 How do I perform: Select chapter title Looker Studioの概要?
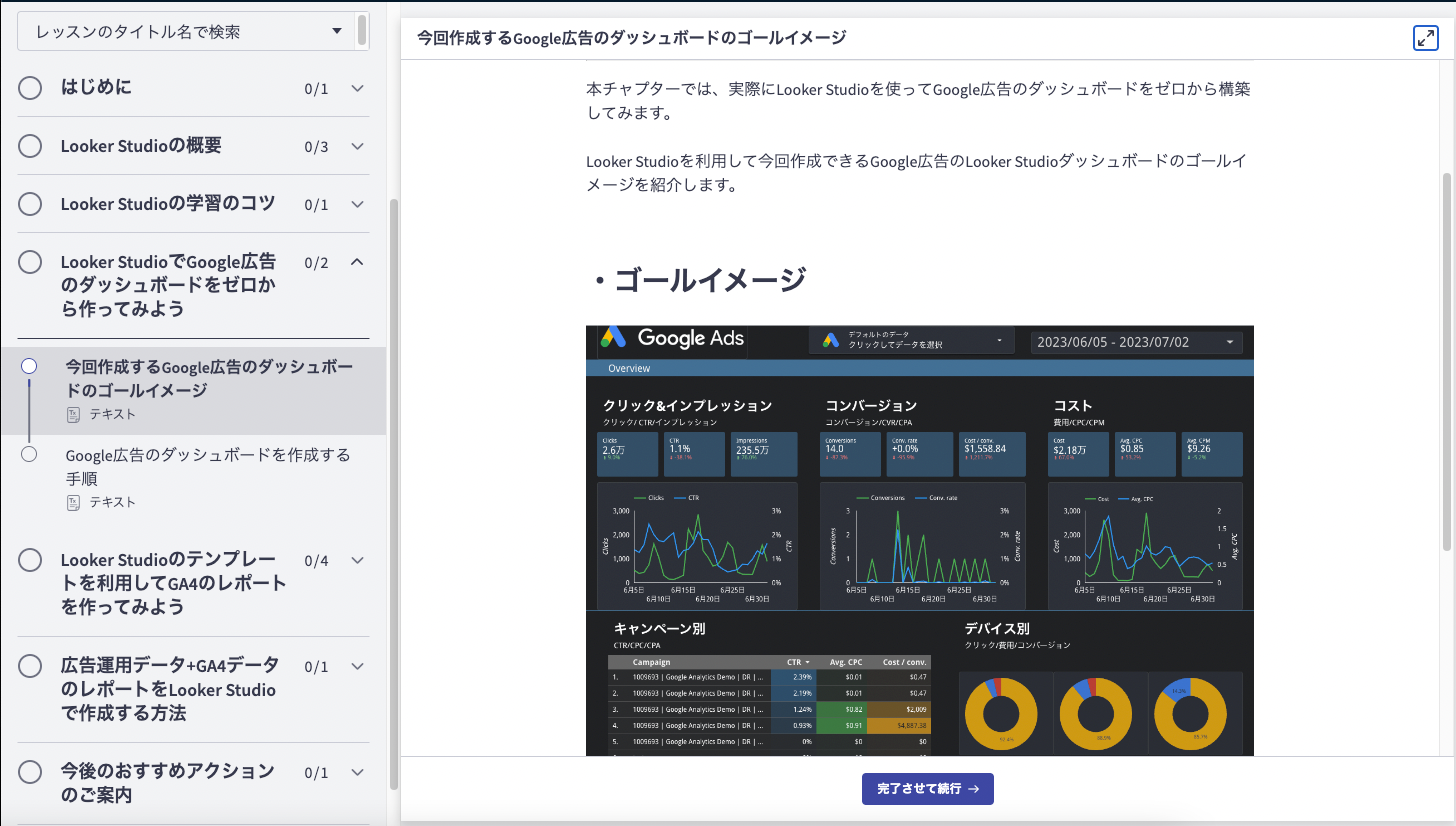tap(141, 145)
